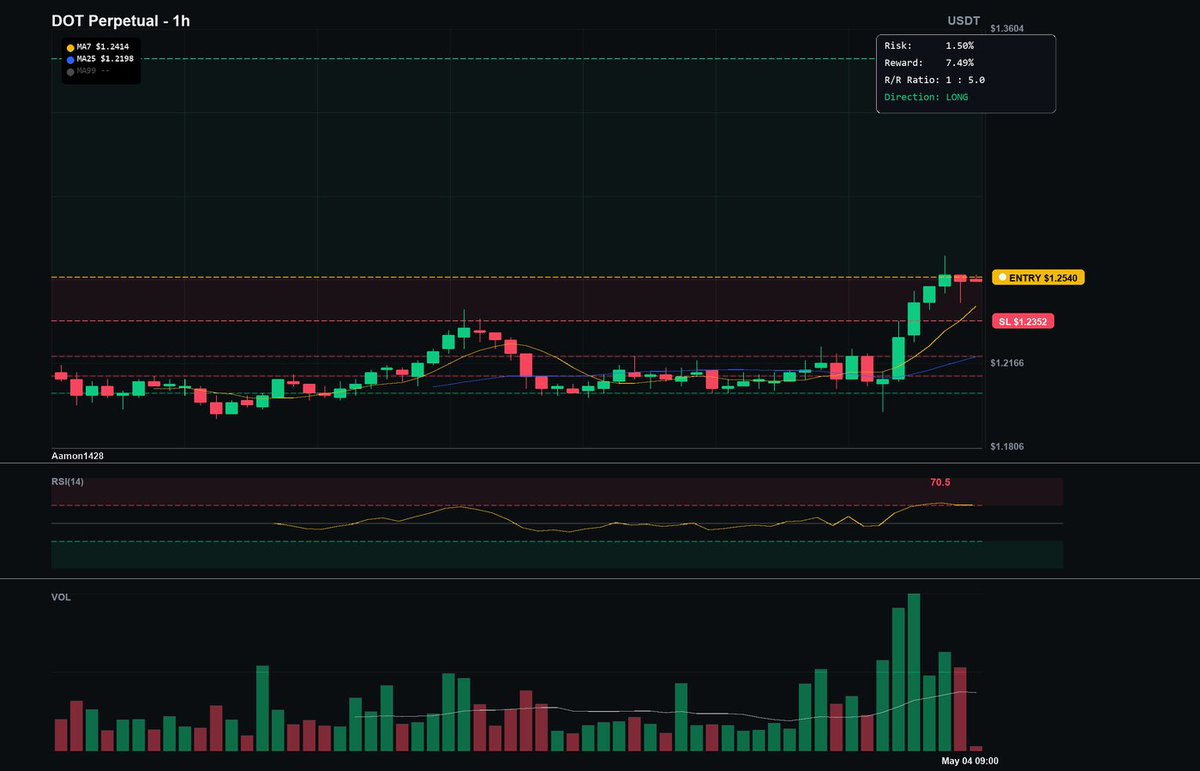Click the May 04 09:00 time label
The width and height of the screenshot is (1200, 771).
point(970,762)
